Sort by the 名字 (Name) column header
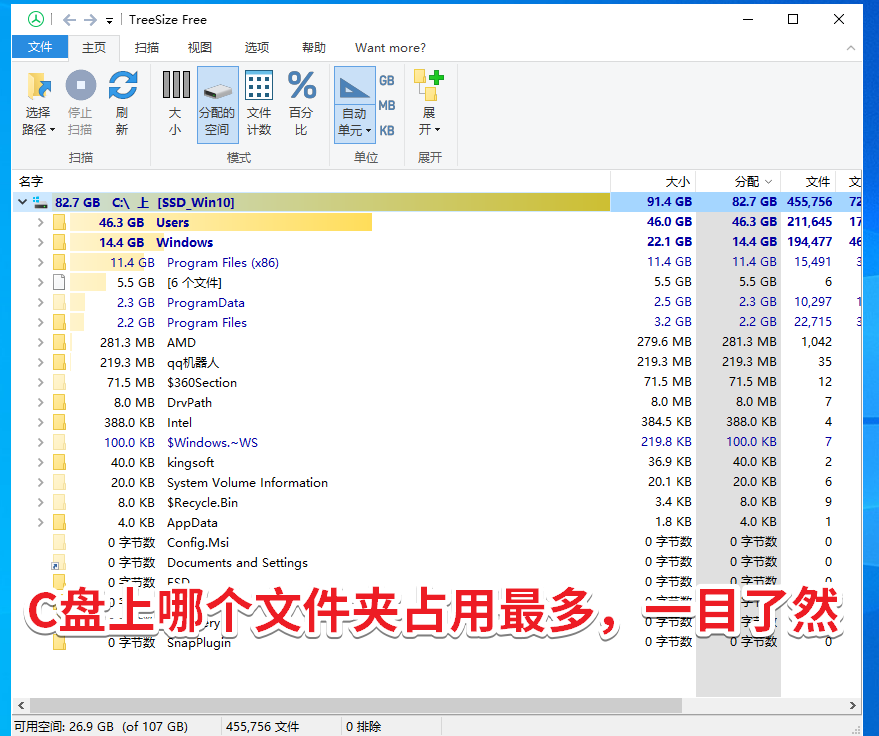879x736 pixels. (311, 182)
